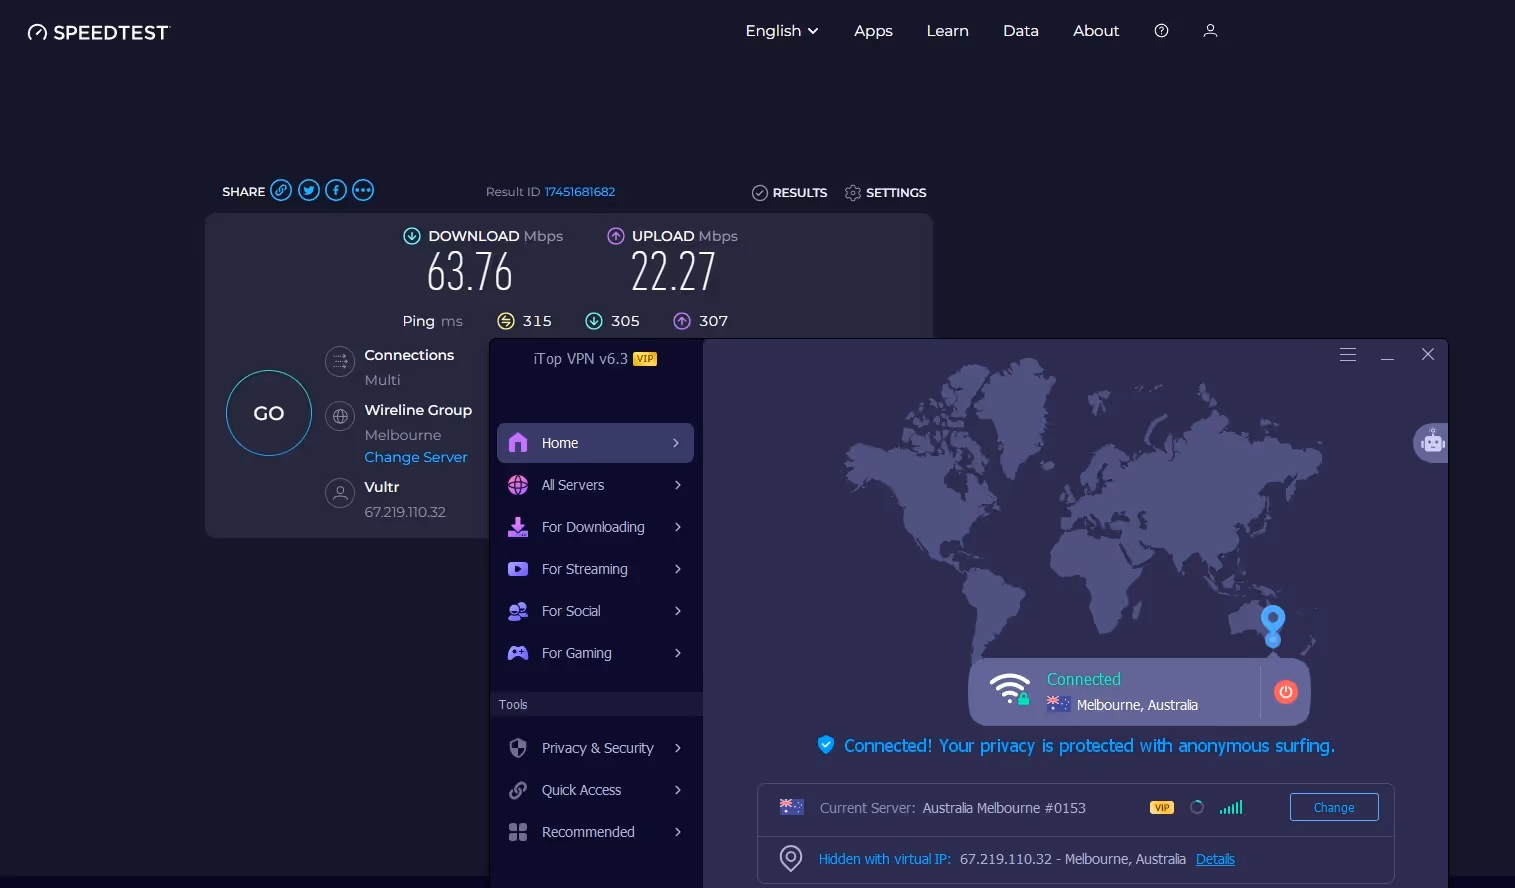1515x888 pixels.
Task: Open the user account icon
Action: coord(1210,31)
